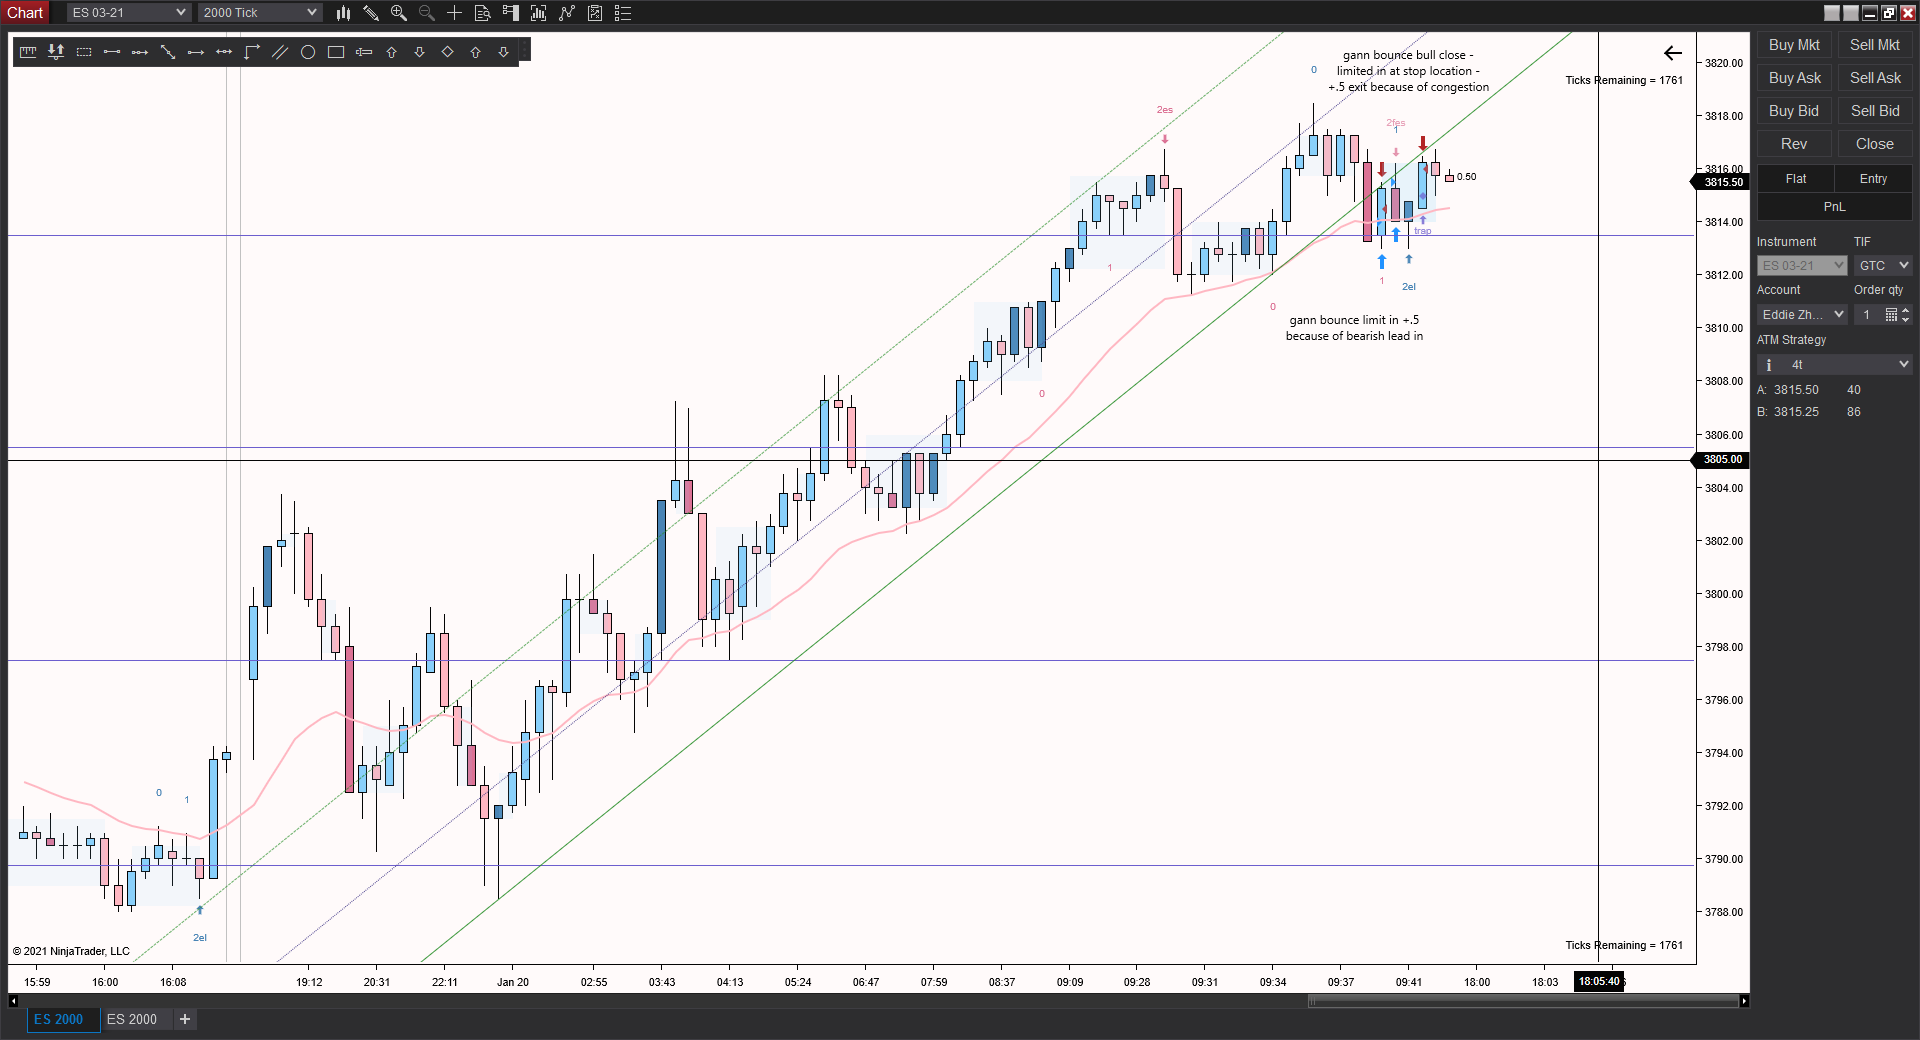The width and height of the screenshot is (1920, 1040).
Task: Click the Buy Ask button
Action: click(x=1794, y=78)
